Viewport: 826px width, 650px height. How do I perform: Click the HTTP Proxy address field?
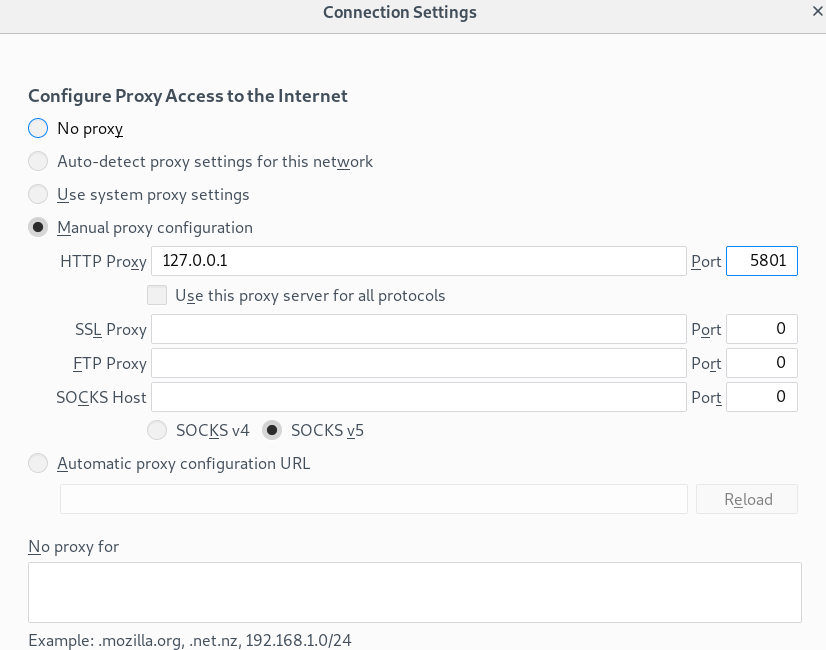point(418,261)
